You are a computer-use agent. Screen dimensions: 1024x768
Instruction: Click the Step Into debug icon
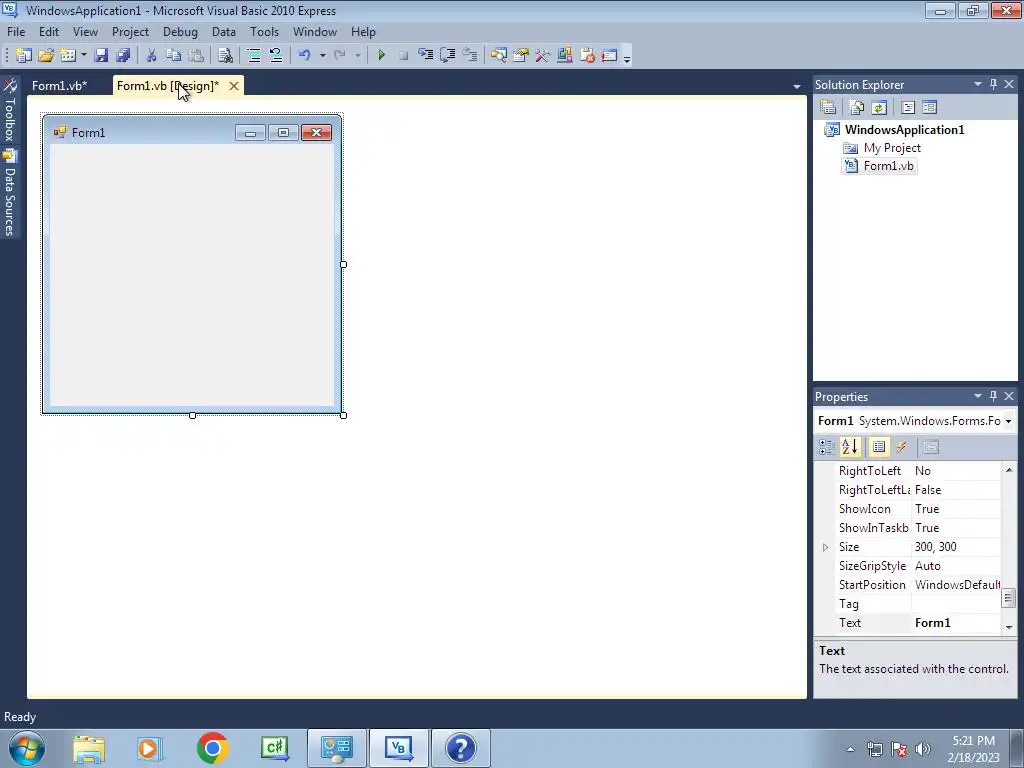(x=426, y=56)
